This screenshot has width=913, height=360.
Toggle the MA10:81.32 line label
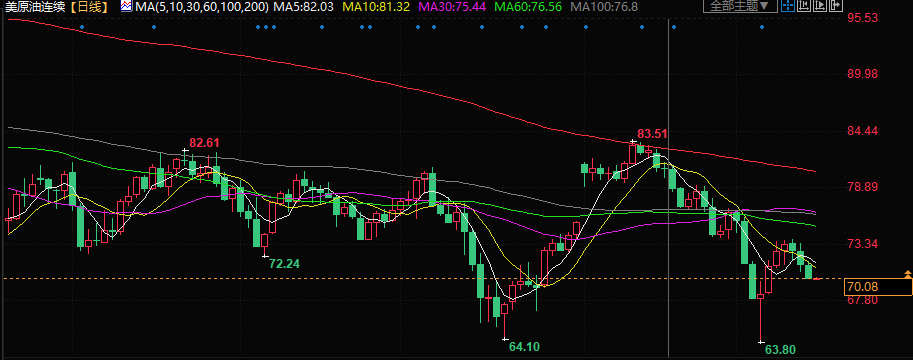tap(376, 7)
